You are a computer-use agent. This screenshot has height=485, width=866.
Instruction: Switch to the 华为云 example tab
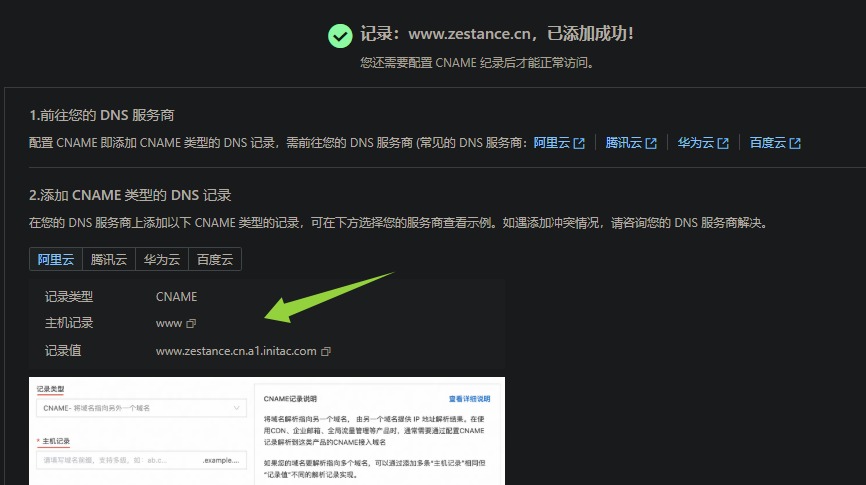[162, 259]
